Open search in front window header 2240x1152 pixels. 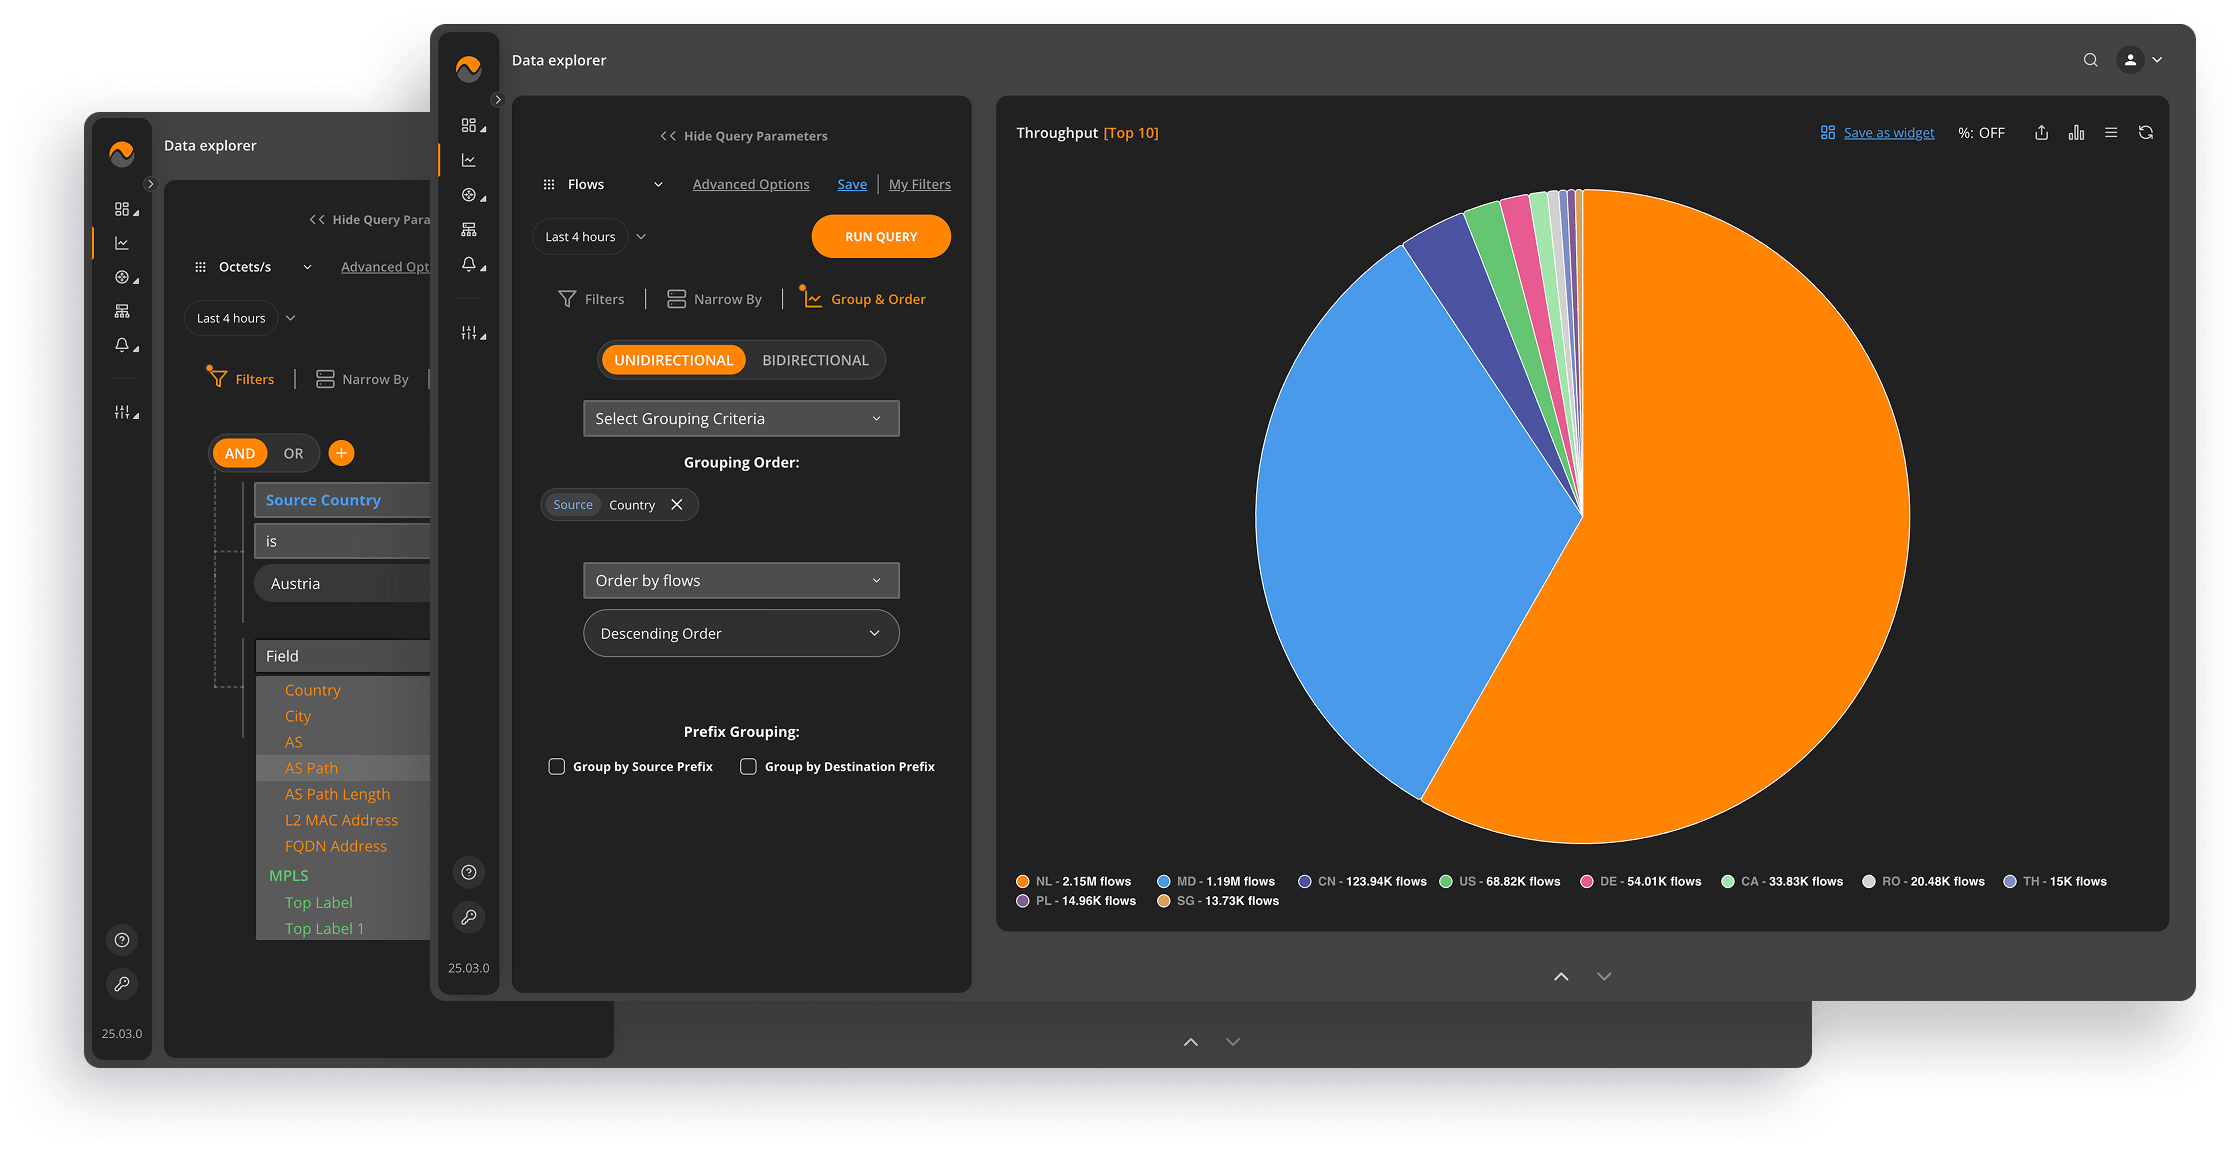point(2090,60)
